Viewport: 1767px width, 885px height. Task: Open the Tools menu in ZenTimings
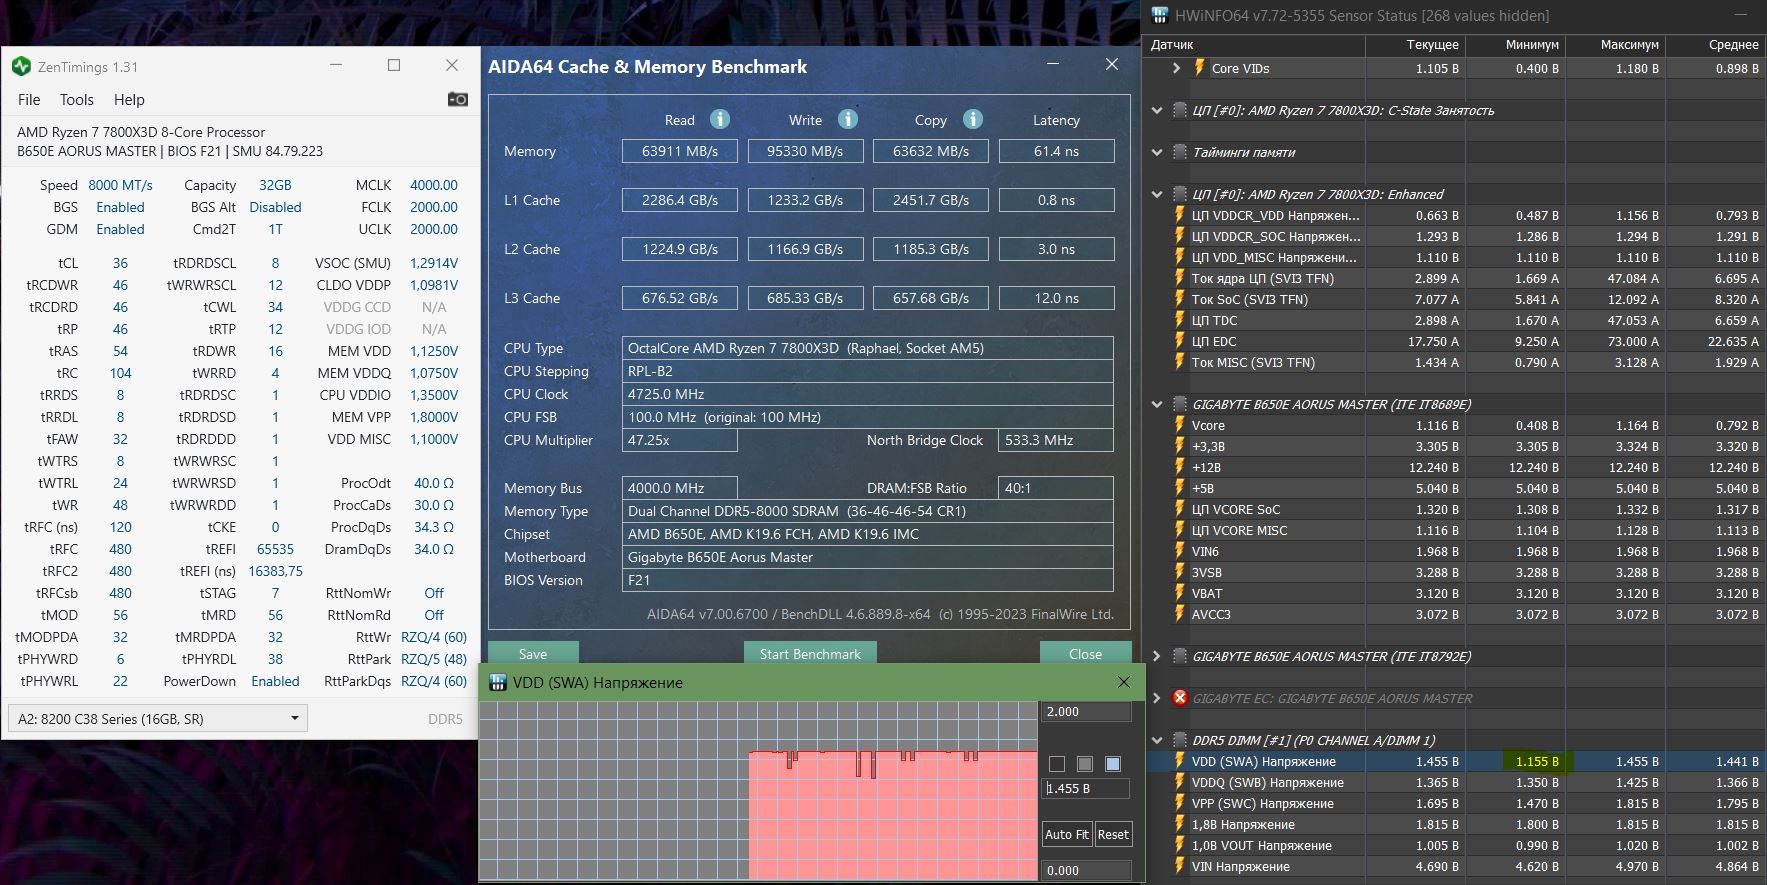pyautogui.click(x=76, y=99)
